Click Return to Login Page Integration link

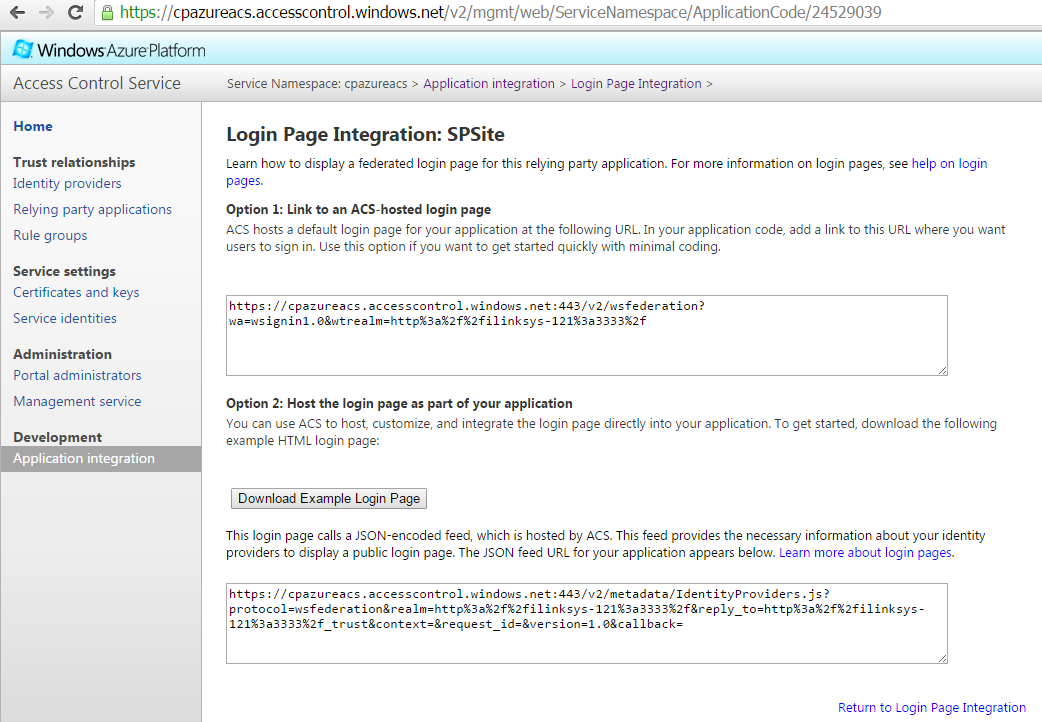point(932,707)
